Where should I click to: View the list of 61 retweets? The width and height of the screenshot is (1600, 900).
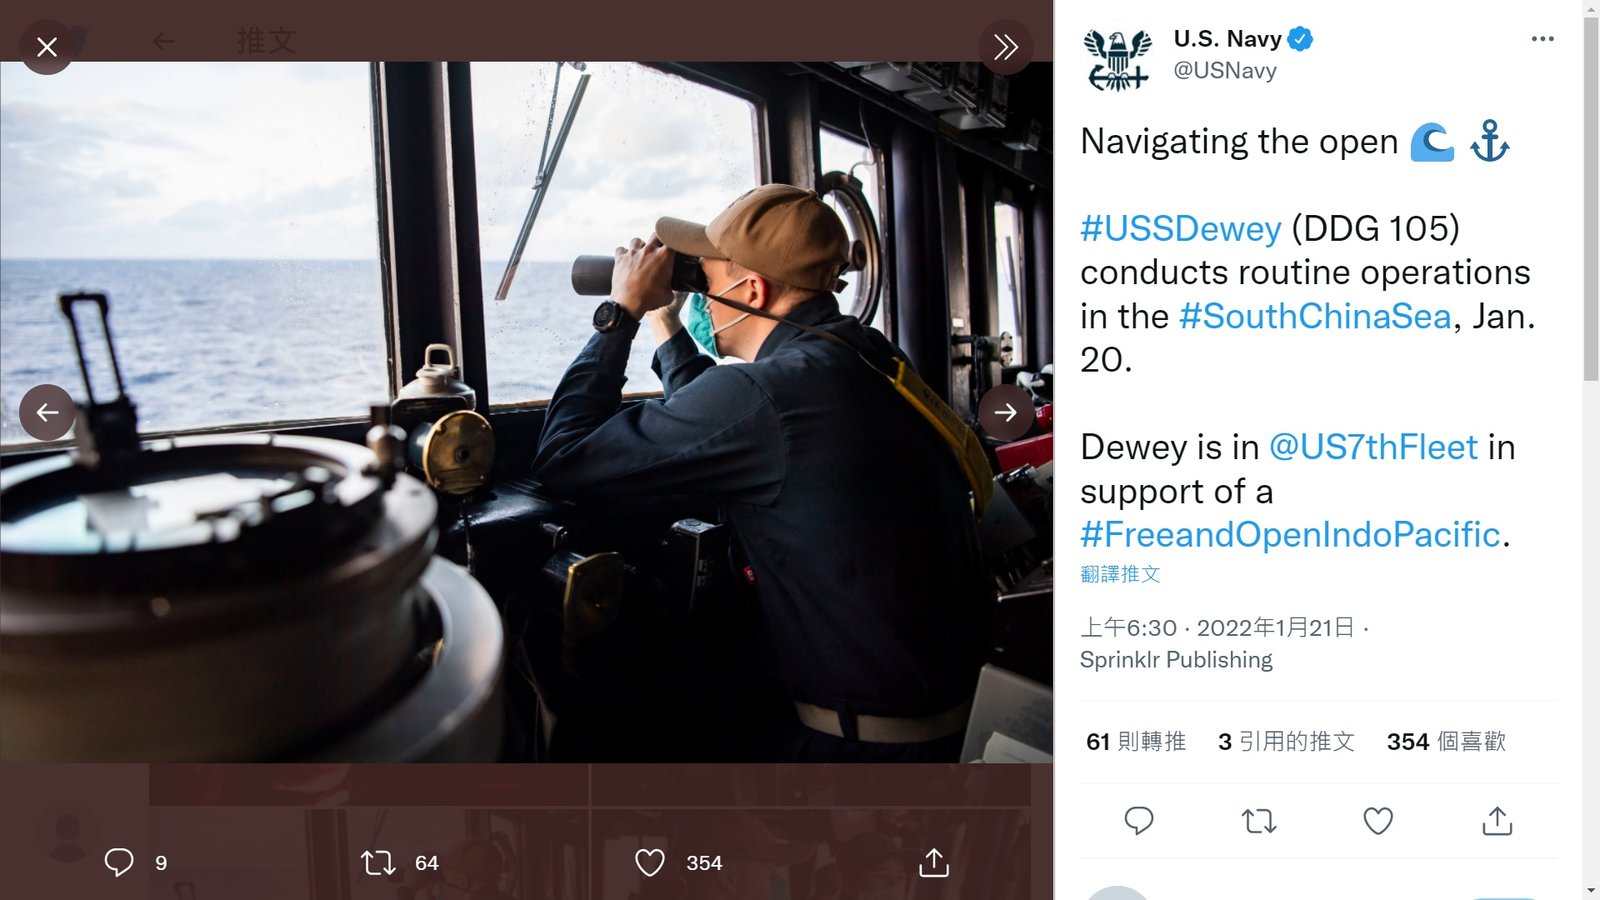click(1136, 742)
